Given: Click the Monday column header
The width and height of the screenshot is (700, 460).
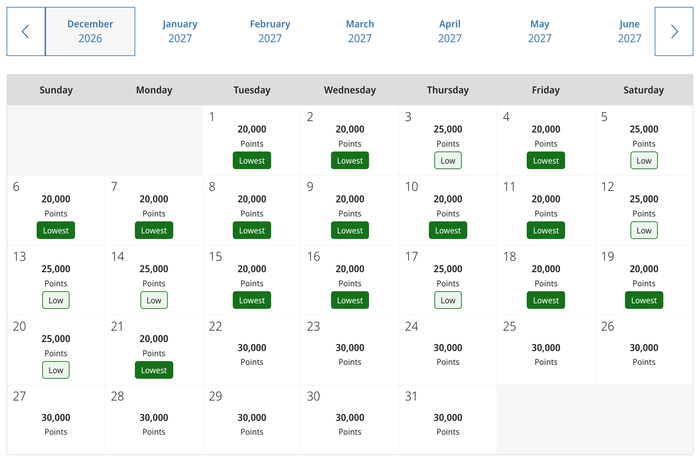Looking at the screenshot, I should pos(154,90).
